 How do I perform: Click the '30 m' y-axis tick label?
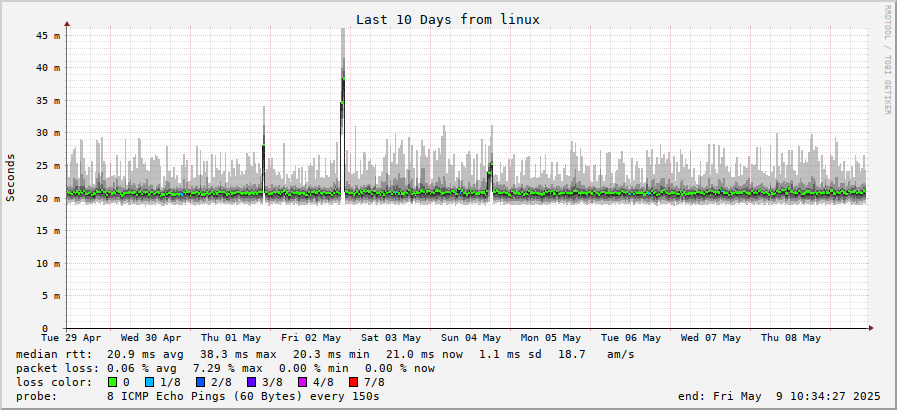(x=48, y=133)
